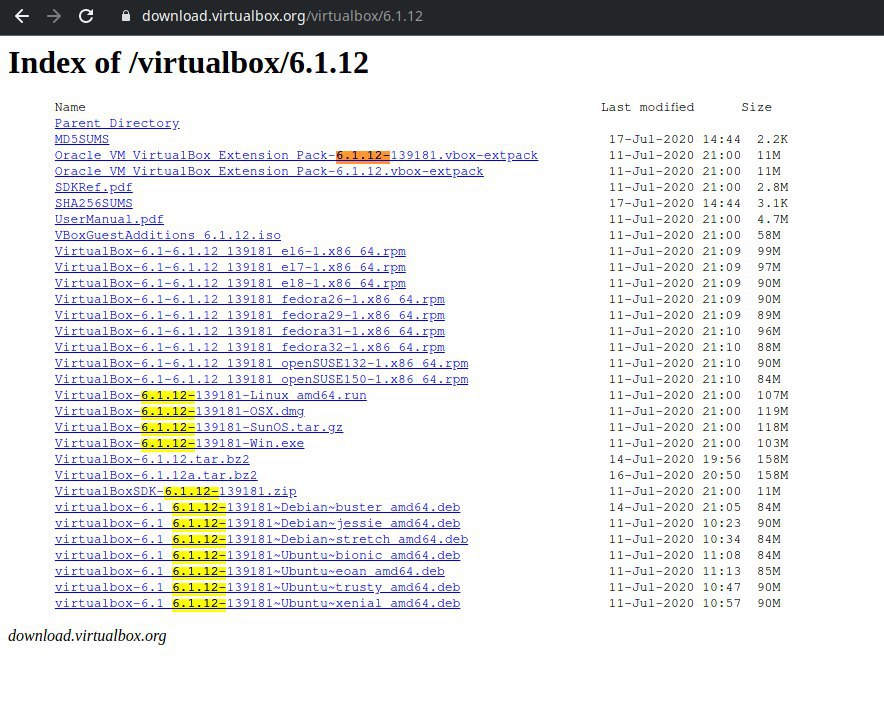The height and width of the screenshot is (714, 884).
Task: Reload the page with the refresh icon
Action: [86, 16]
